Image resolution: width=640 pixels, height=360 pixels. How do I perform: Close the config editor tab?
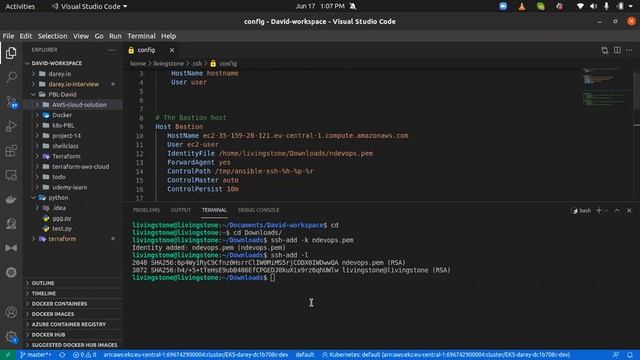(172, 50)
